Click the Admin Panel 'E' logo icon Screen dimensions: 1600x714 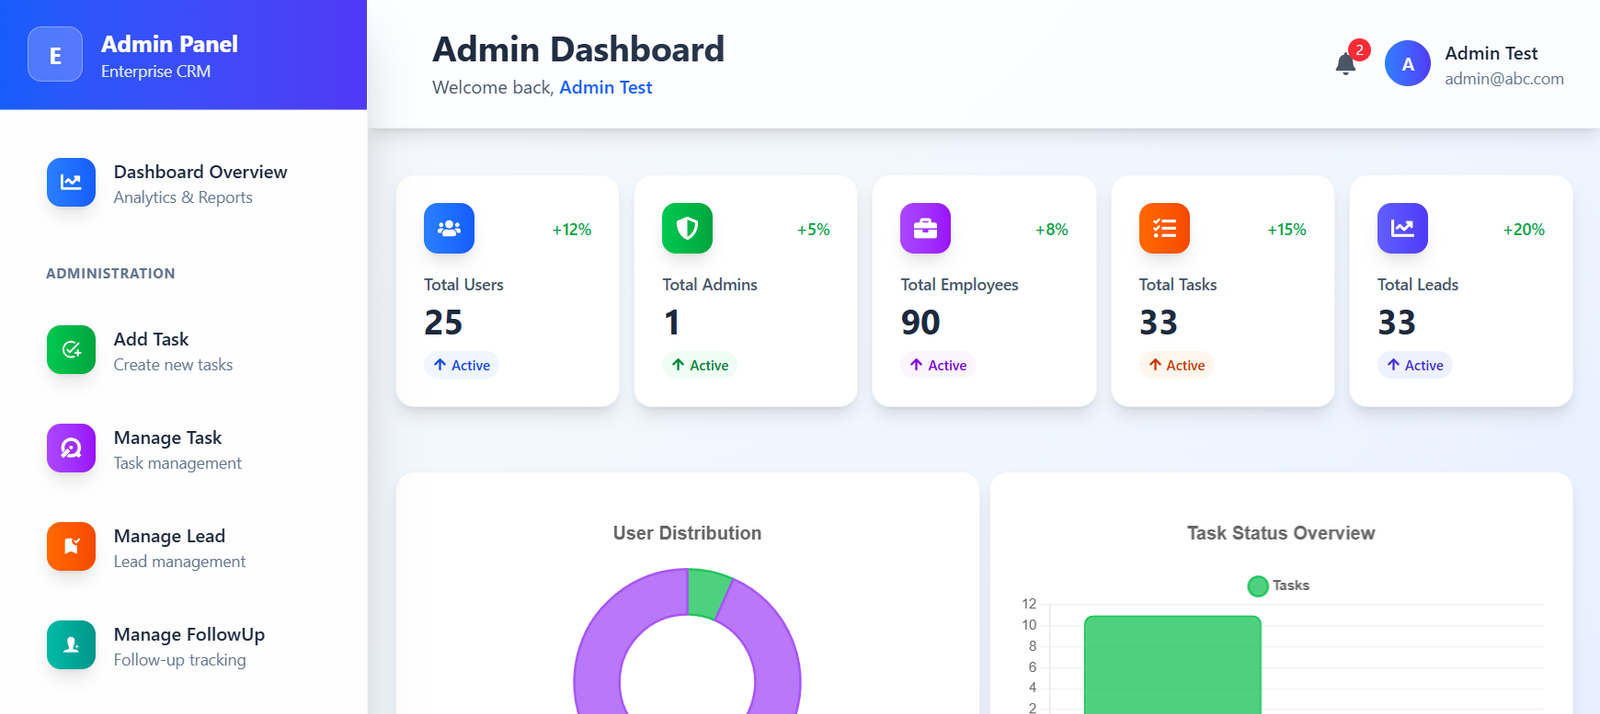coord(55,54)
